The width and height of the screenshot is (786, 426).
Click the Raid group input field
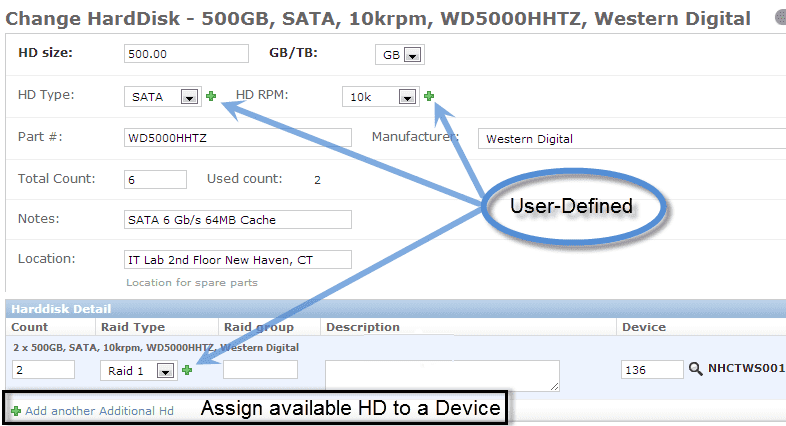260,370
